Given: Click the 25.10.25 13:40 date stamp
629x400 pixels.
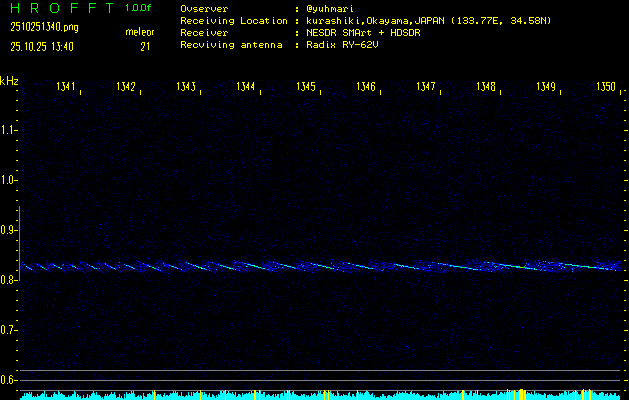Looking at the screenshot, I should [46, 46].
